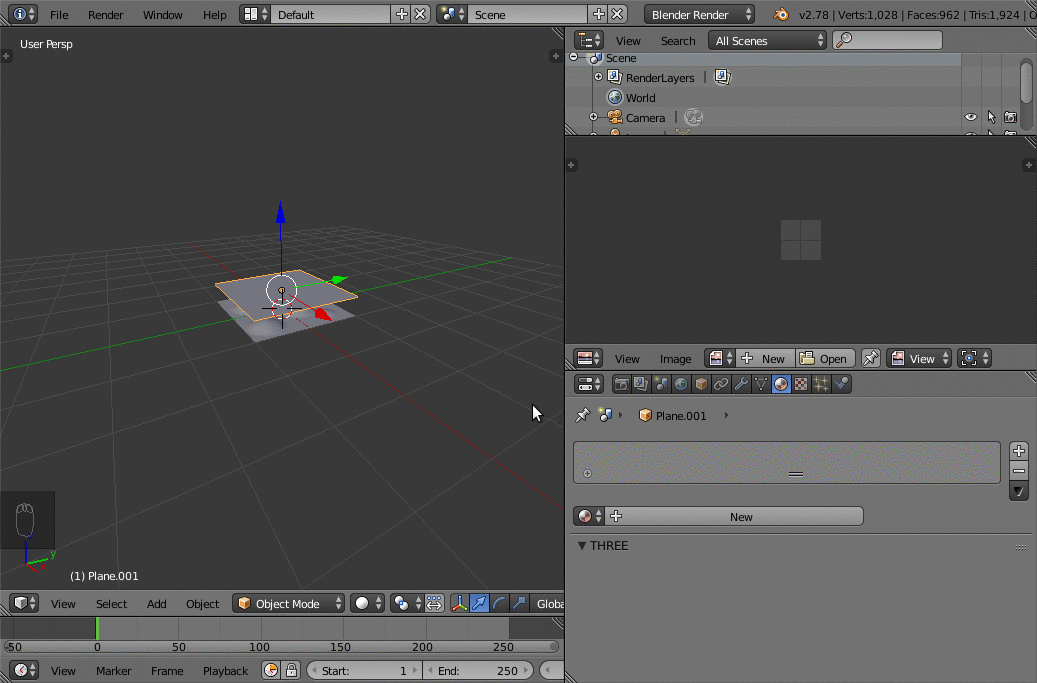Open the outliner editor type selector
Image resolution: width=1037 pixels, height=683 pixels.
pos(588,40)
